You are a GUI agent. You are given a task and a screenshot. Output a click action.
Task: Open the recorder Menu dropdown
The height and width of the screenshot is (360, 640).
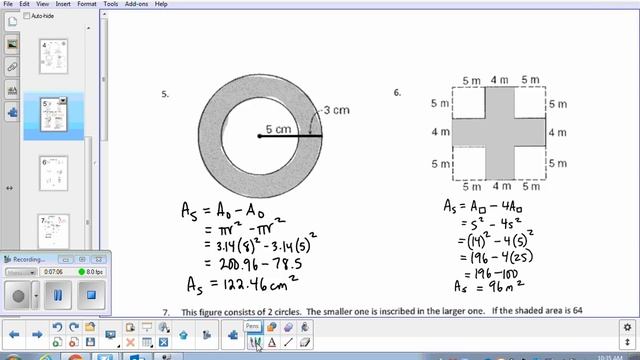21,272
